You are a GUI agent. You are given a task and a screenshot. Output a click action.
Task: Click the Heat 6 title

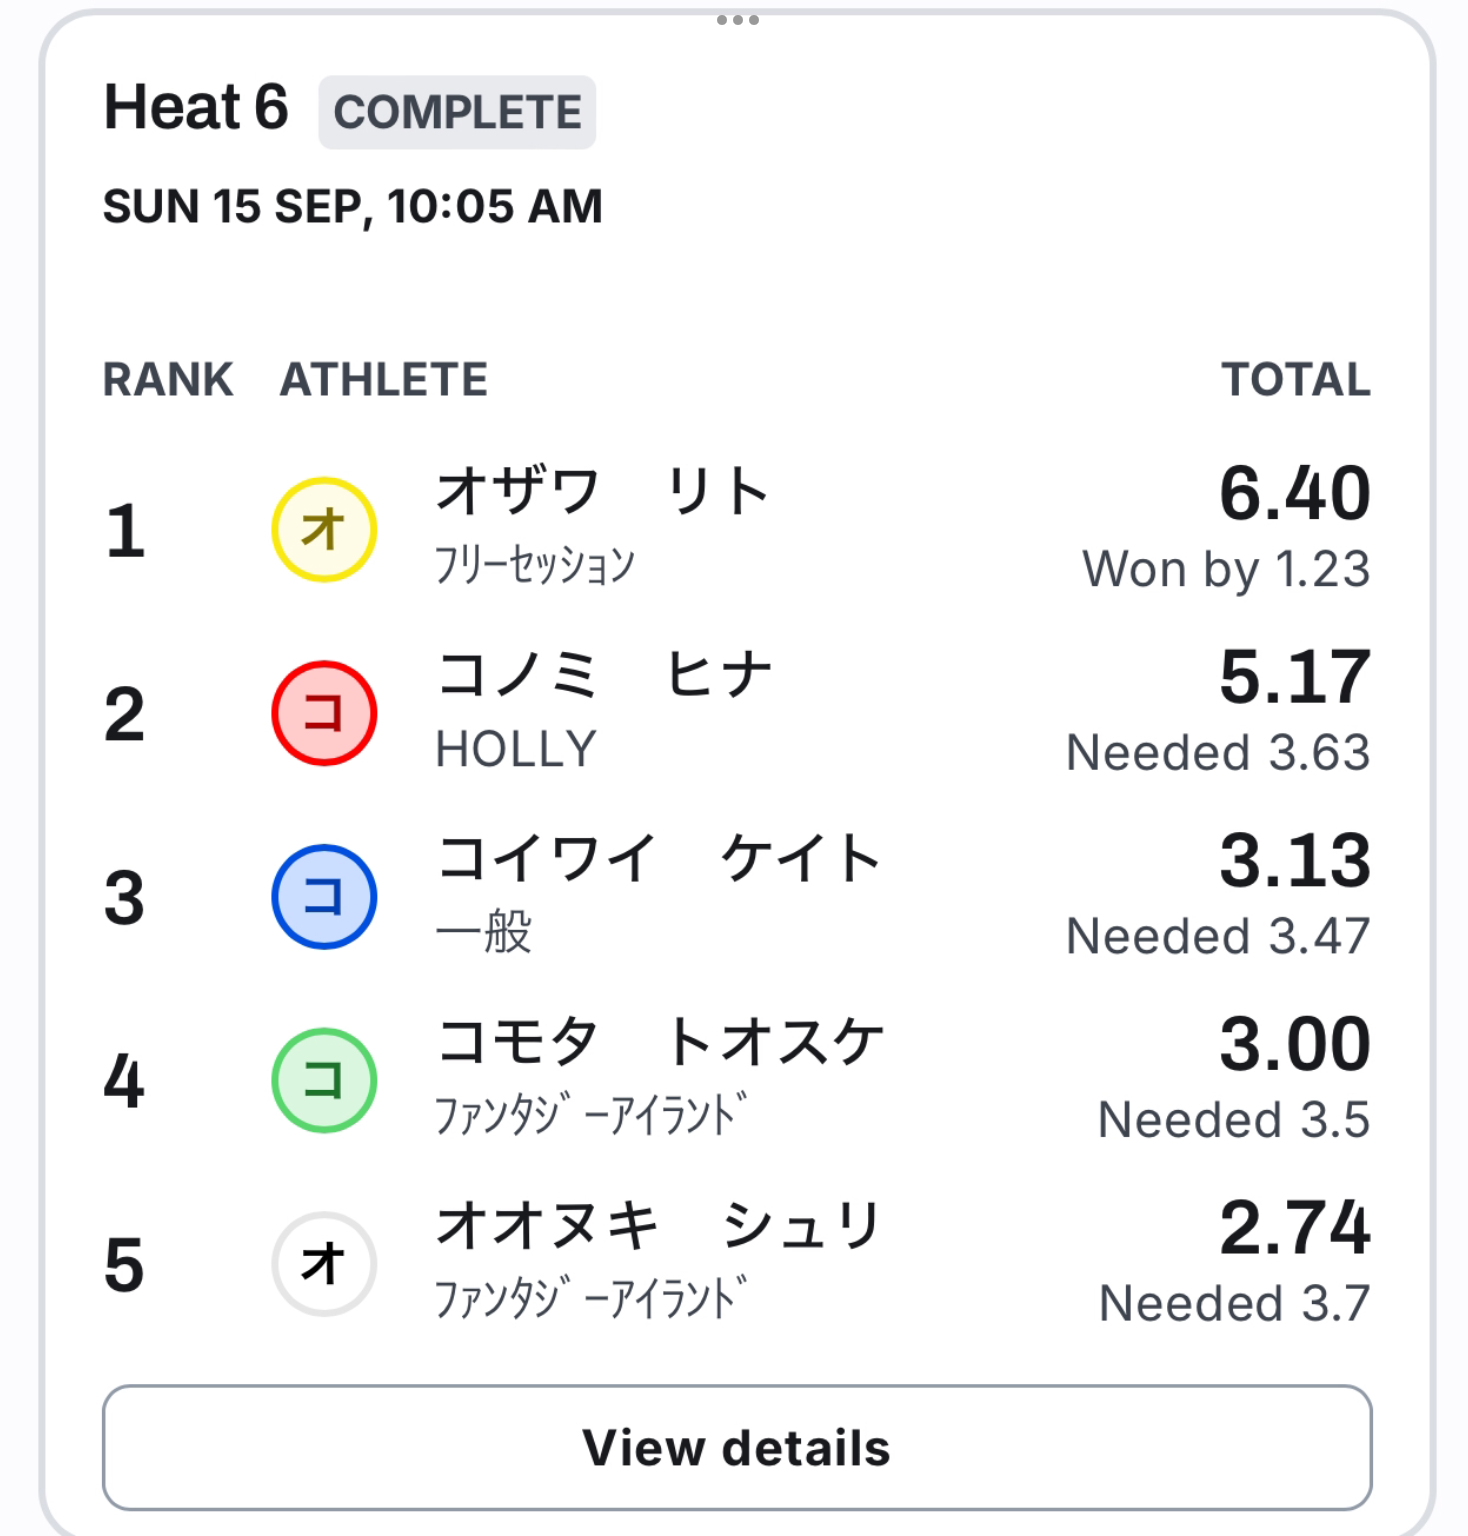click(x=196, y=108)
